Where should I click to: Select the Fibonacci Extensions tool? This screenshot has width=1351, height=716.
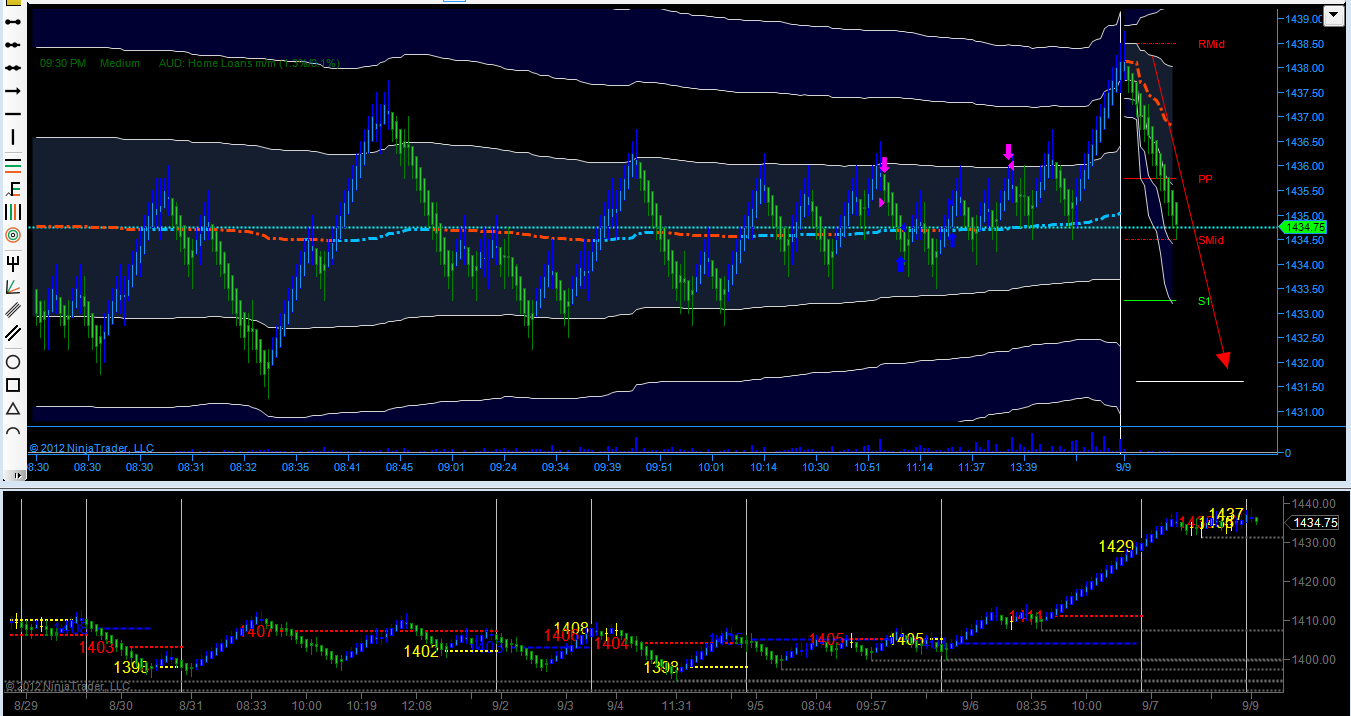tap(13, 187)
